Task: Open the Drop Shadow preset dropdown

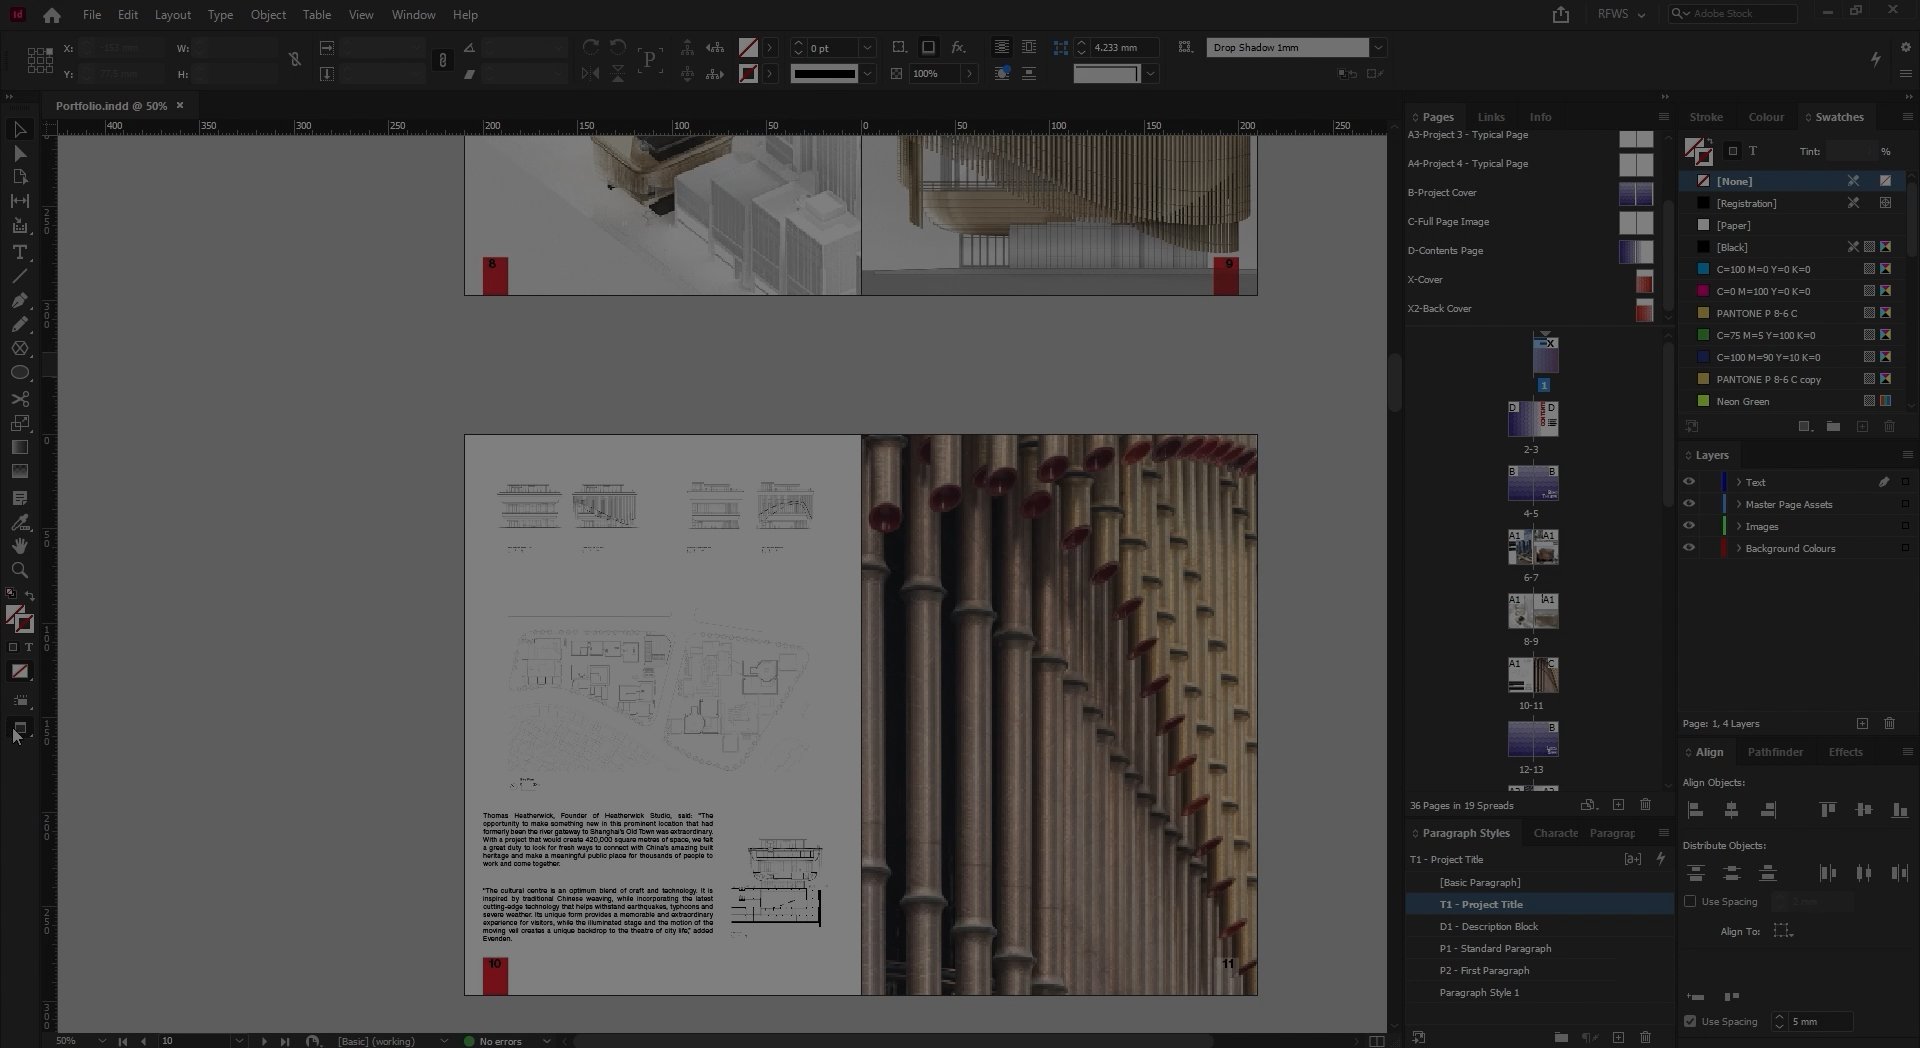Action: point(1379,47)
